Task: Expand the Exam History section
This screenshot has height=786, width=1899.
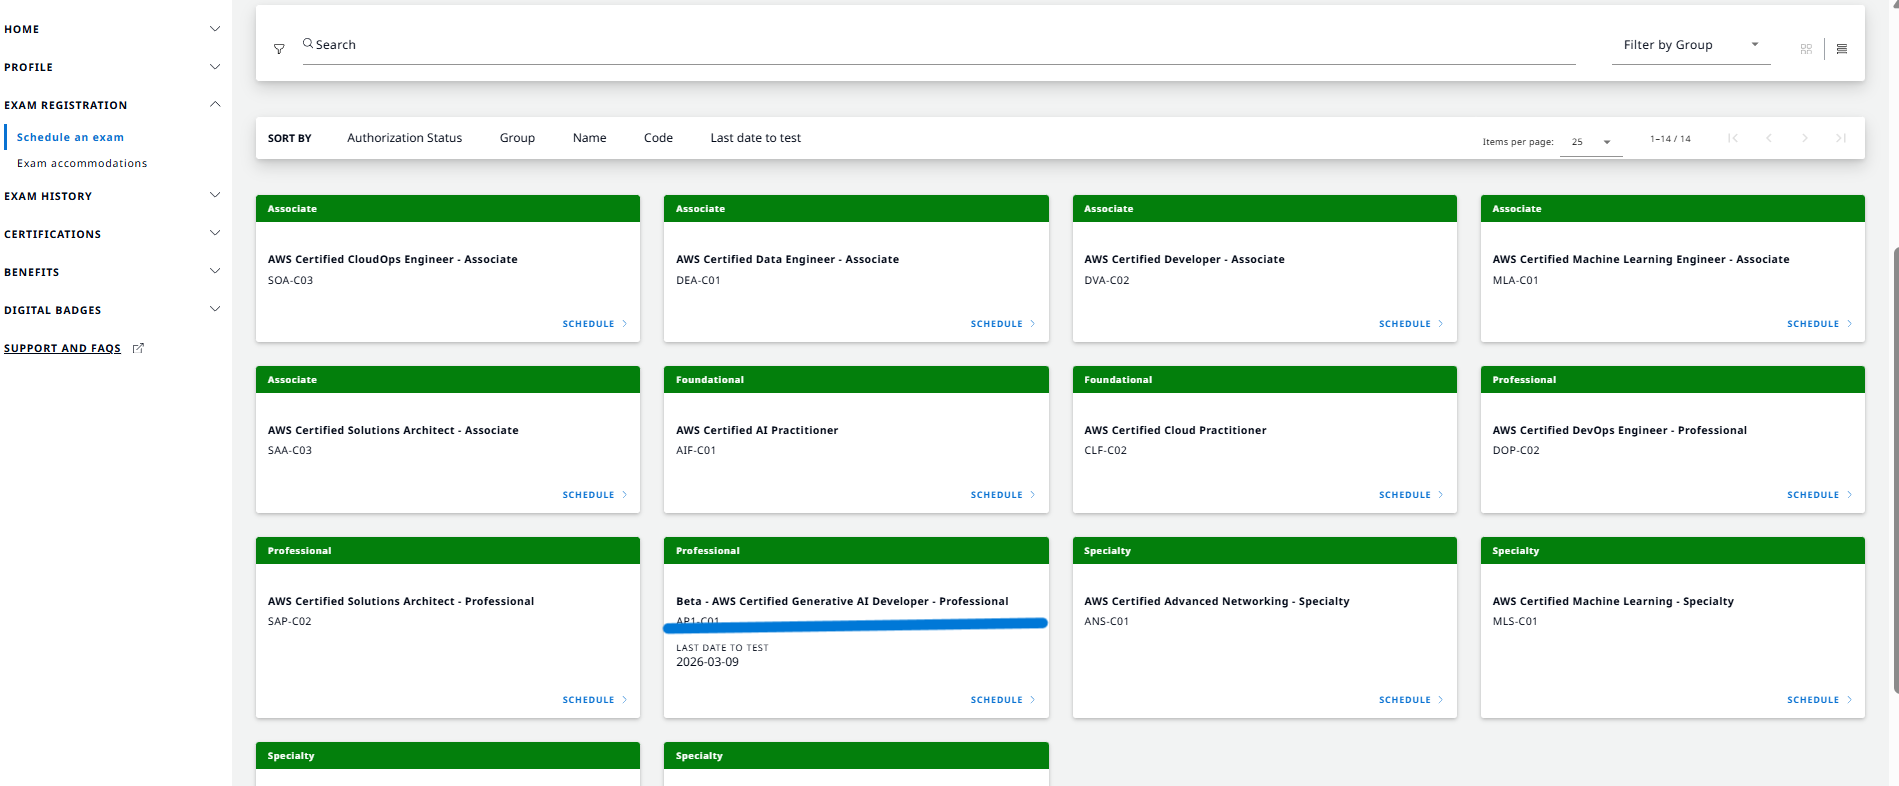Action: click(x=215, y=195)
